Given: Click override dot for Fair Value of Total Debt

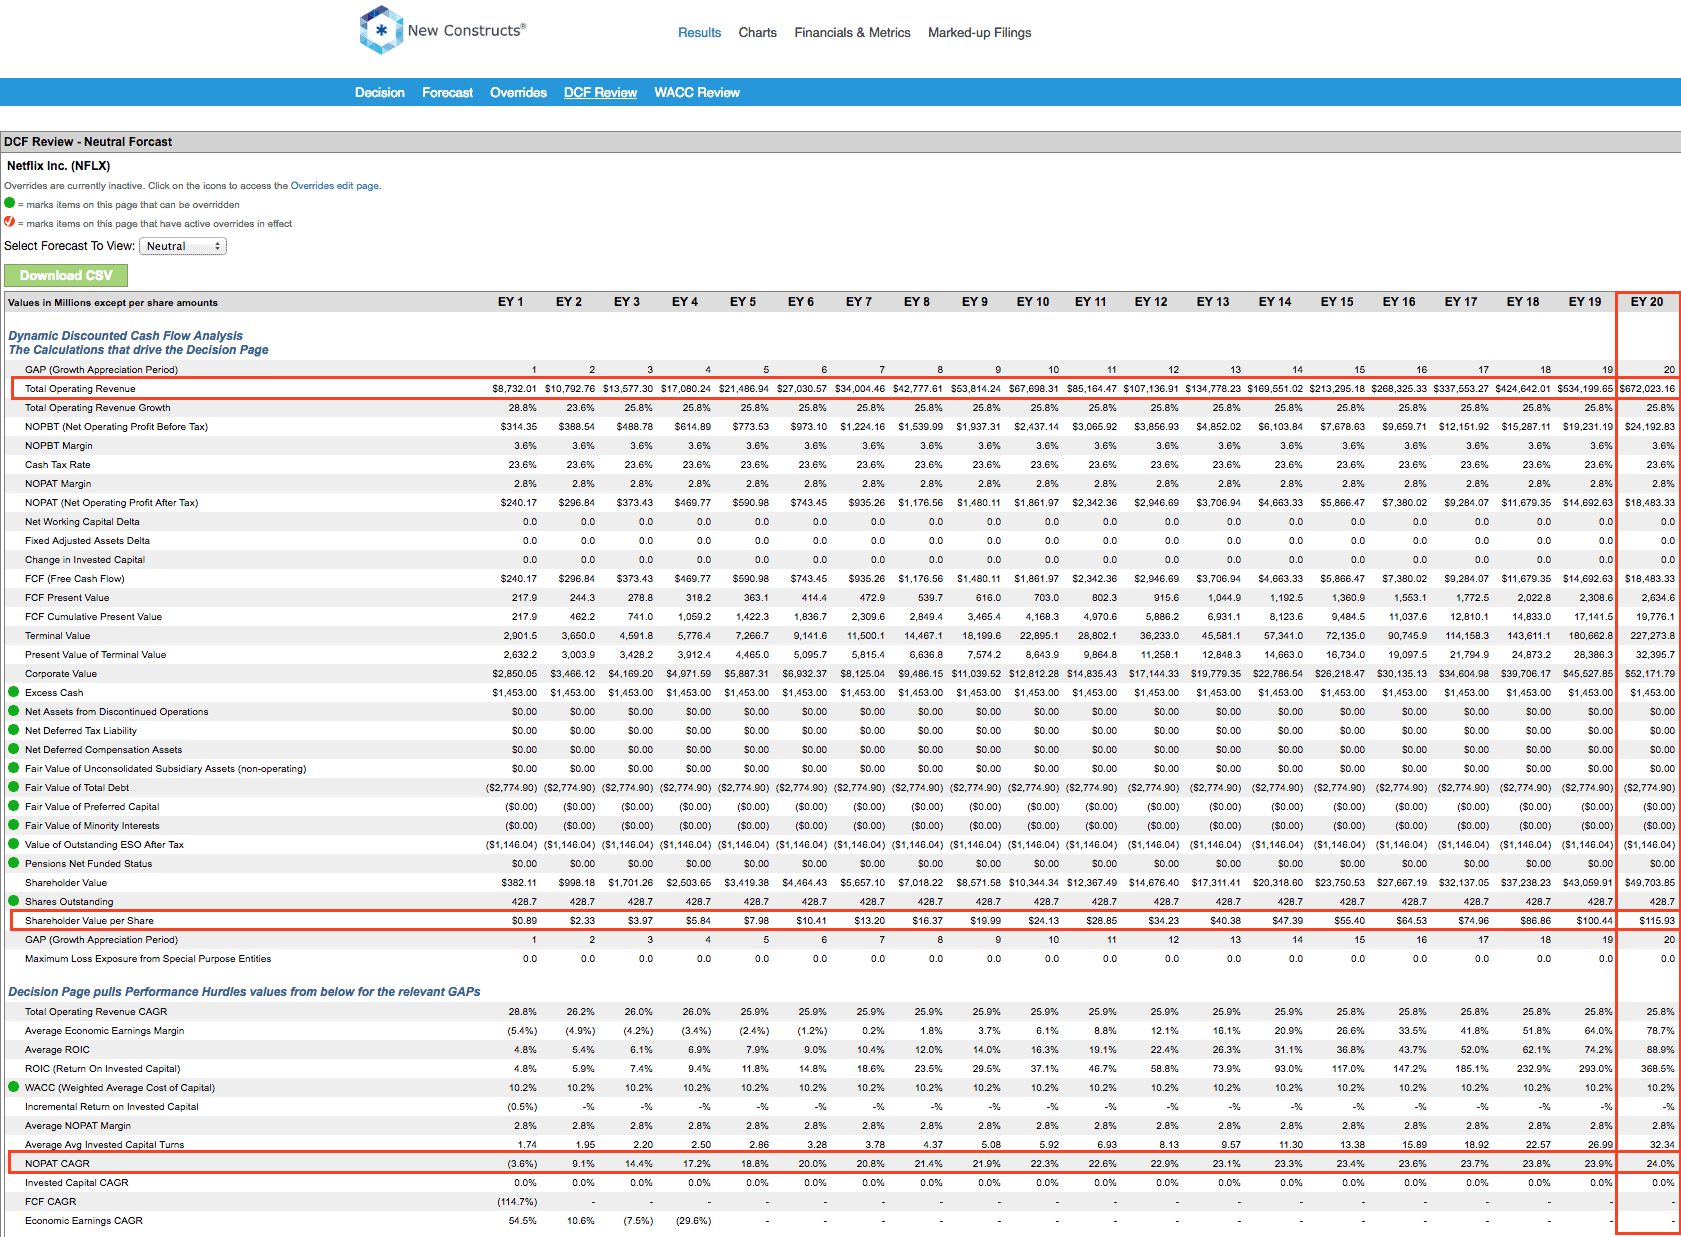Looking at the screenshot, I should coord(14,787).
